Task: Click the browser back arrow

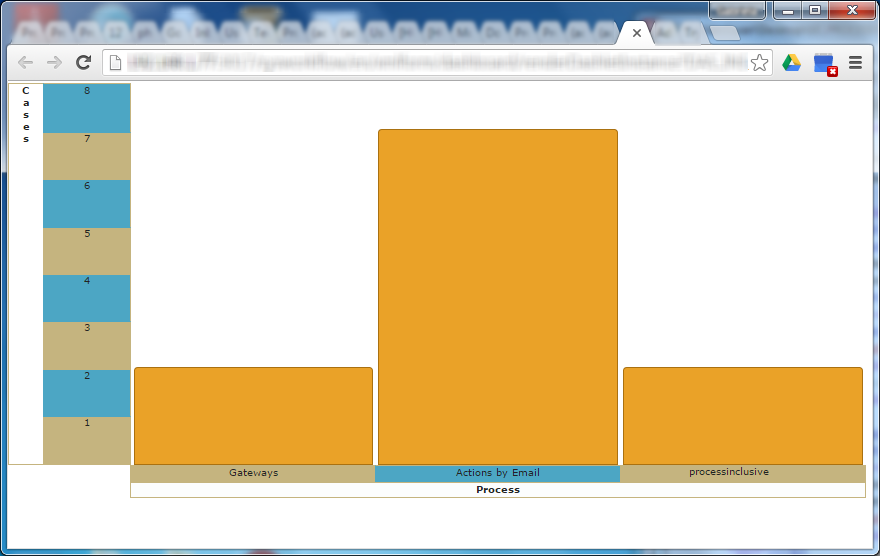Action: click(26, 63)
